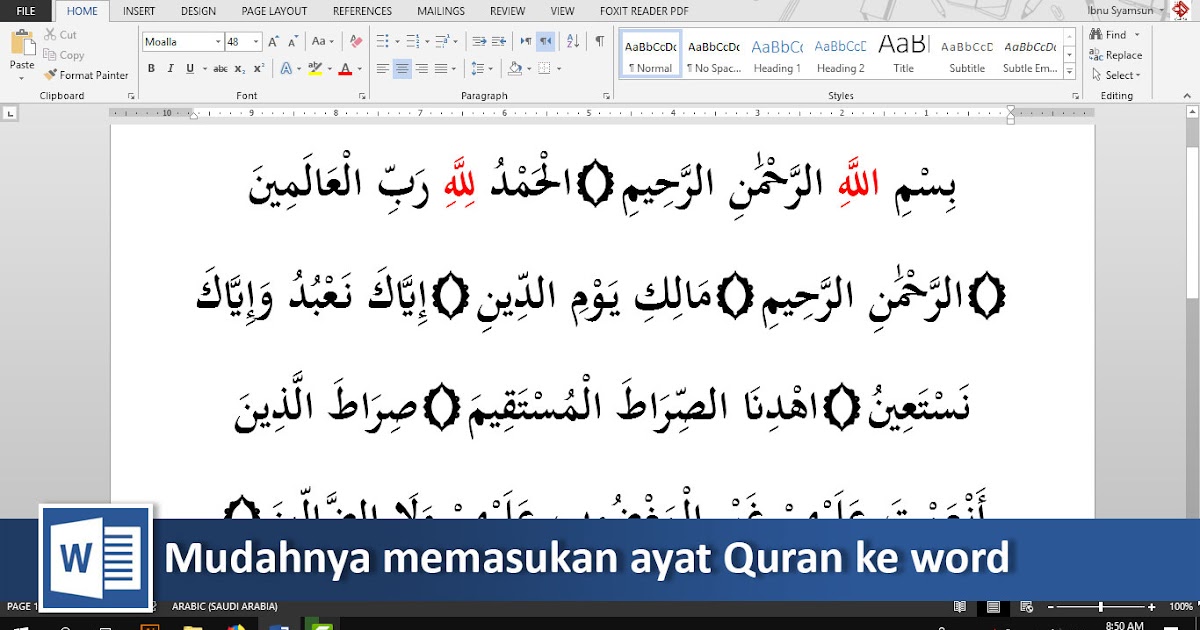Toggle Center alignment
Screen dimensions: 1200x630
(402, 69)
